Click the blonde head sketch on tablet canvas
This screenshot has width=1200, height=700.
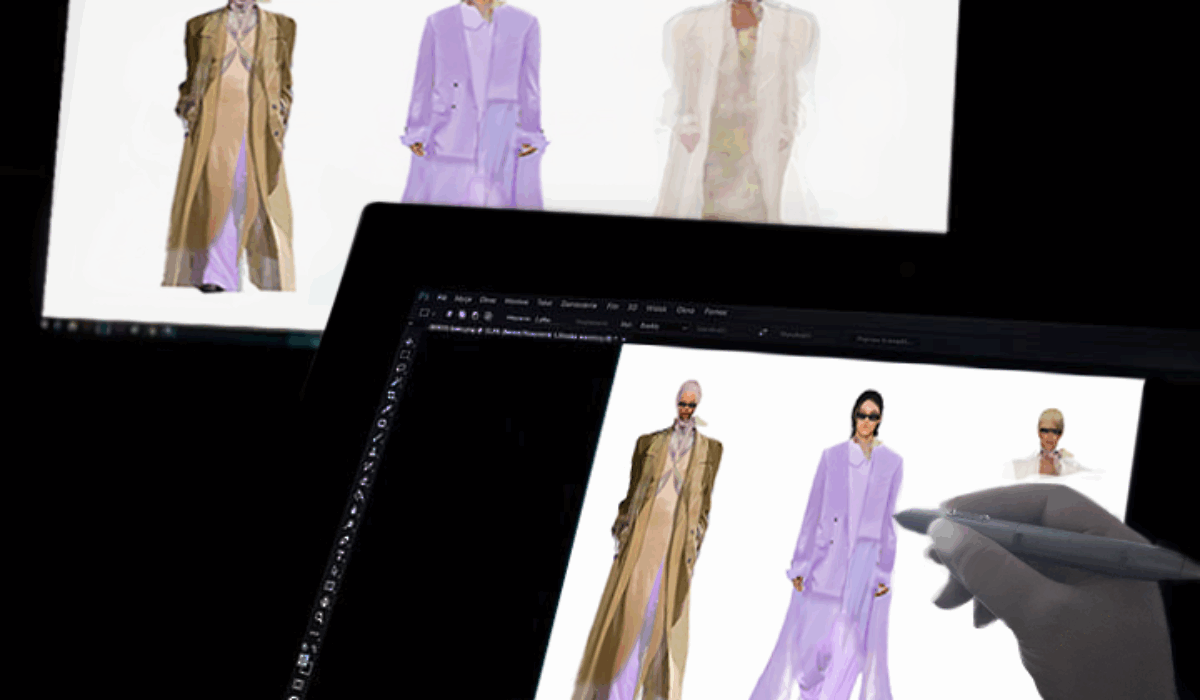click(x=1050, y=442)
